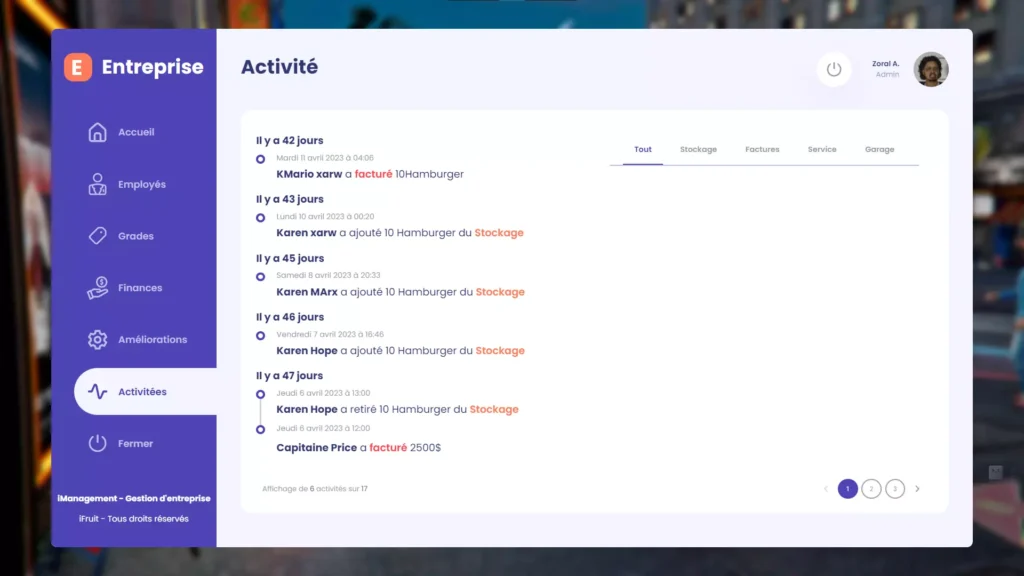The image size is (1024, 576).
Task: Open the Employés section via its icon
Action: click(x=96, y=183)
